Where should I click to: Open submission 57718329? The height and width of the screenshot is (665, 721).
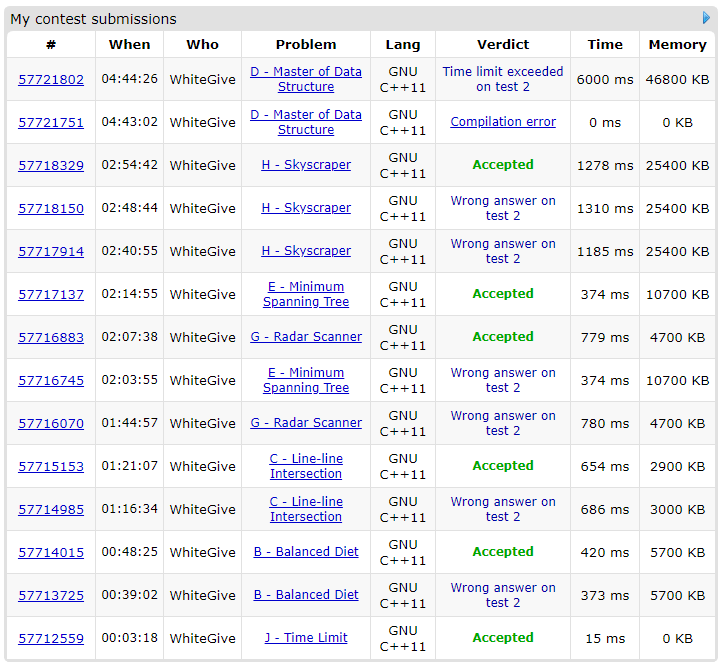coord(51,166)
